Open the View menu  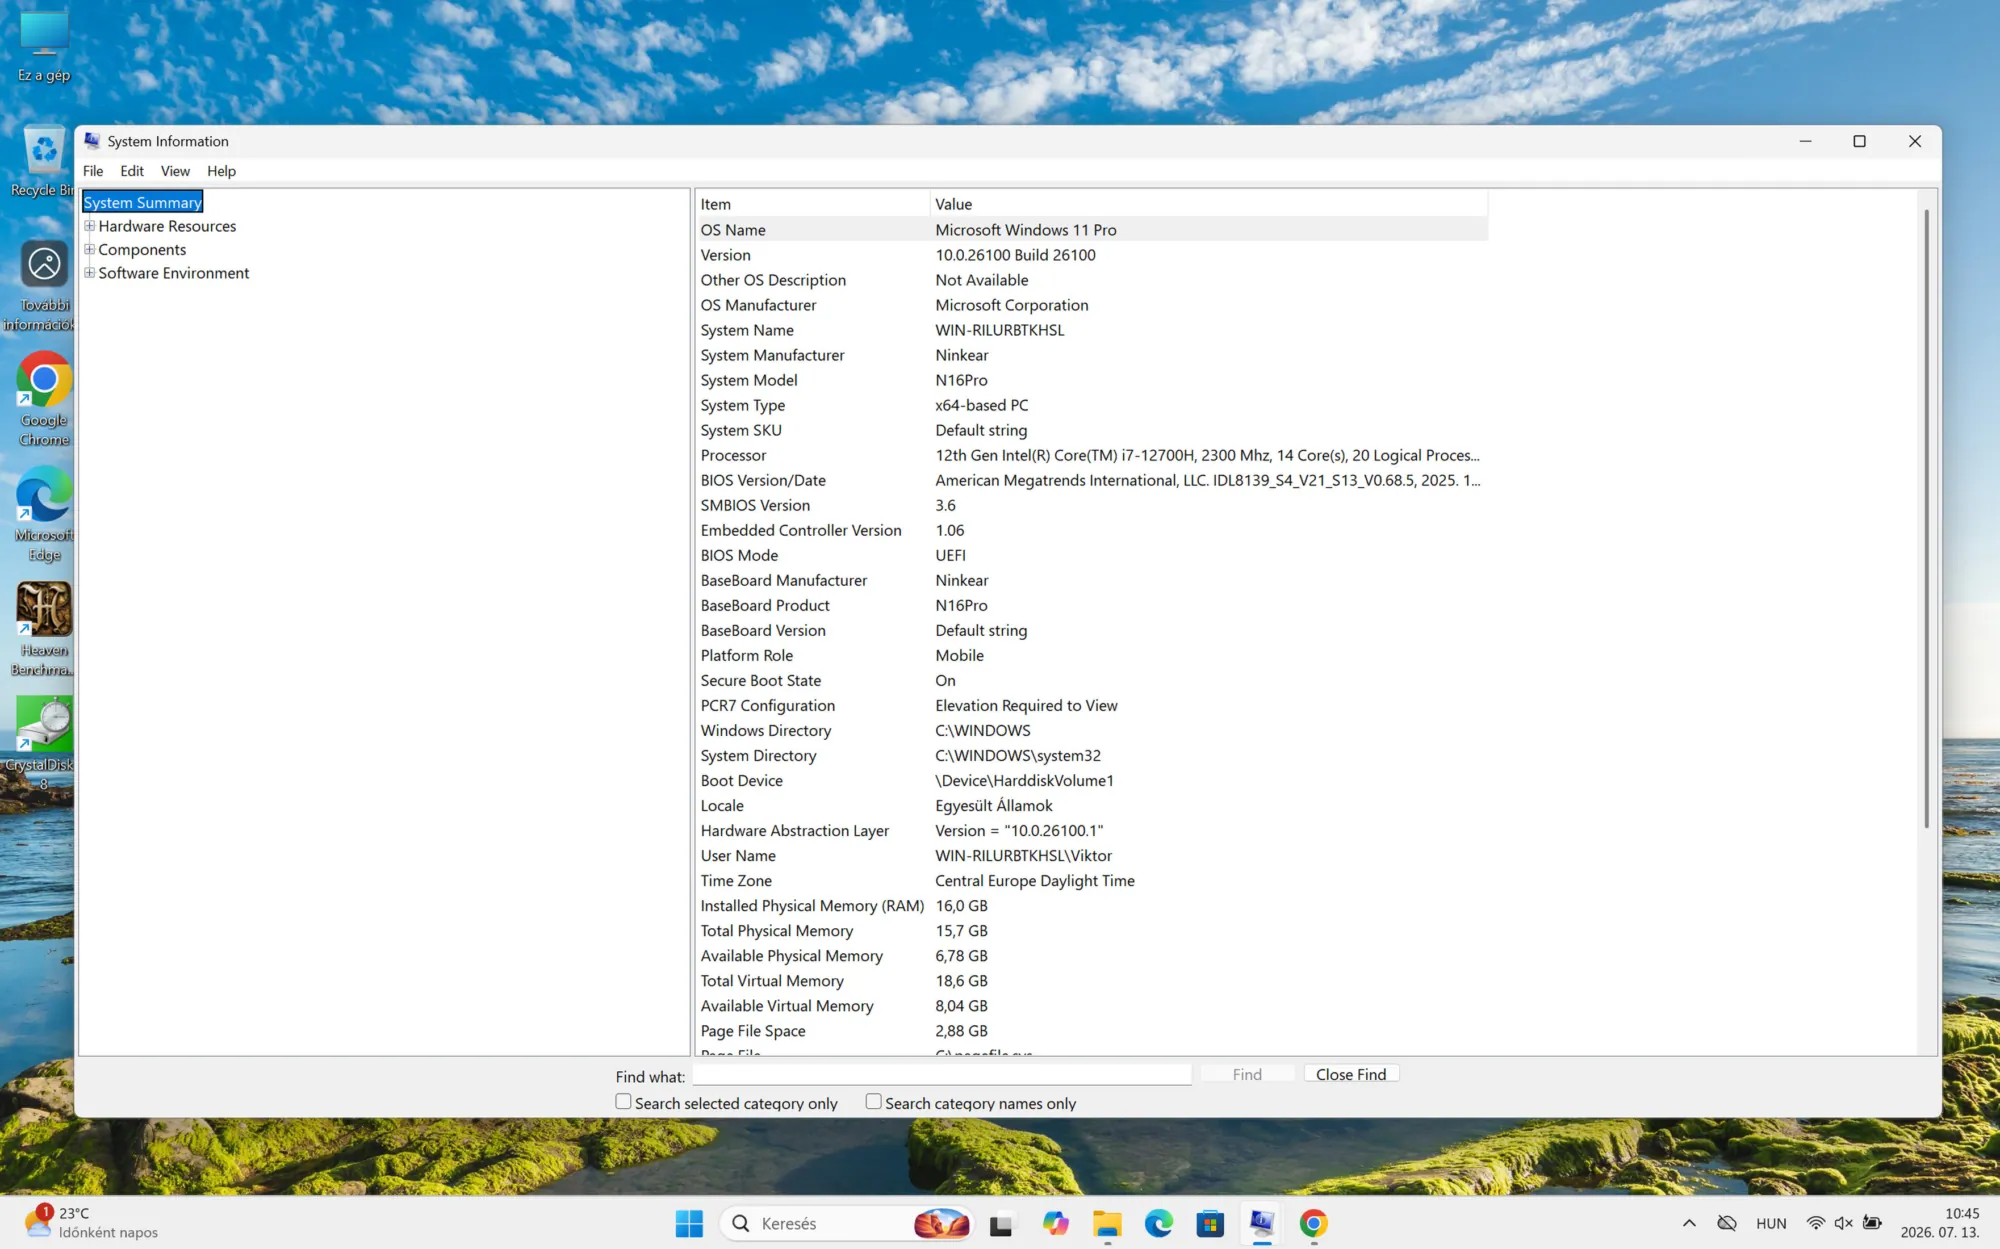click(x=175, y=171)
